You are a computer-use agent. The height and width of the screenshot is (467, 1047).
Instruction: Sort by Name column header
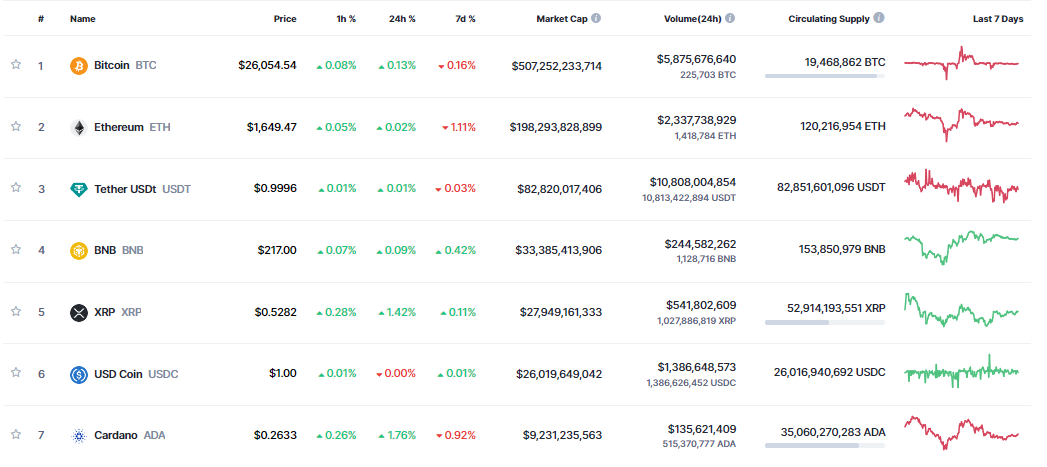pos(83,19)
